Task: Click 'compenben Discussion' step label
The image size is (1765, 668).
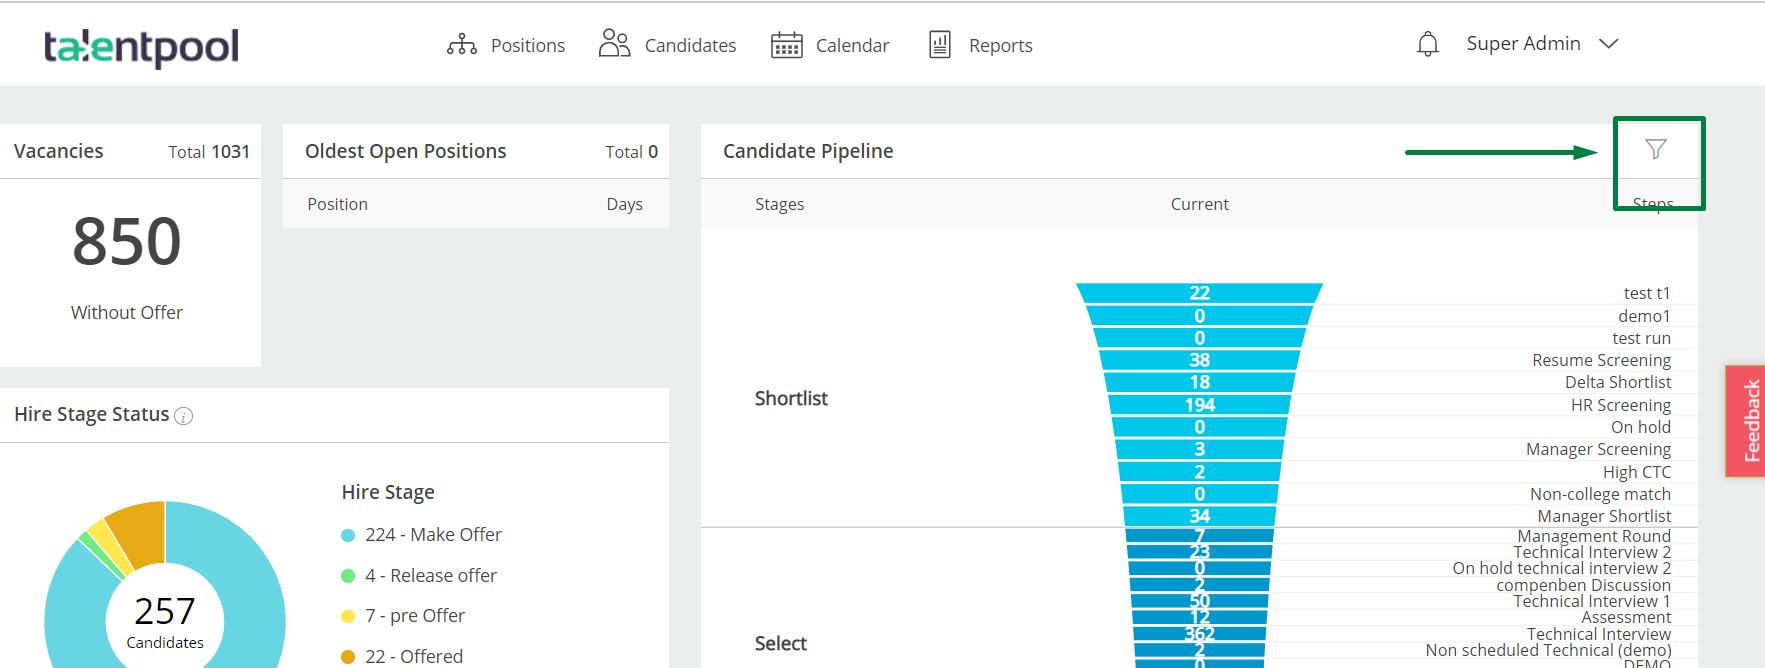Action: pyautogui.click(x=1583, y=585)
